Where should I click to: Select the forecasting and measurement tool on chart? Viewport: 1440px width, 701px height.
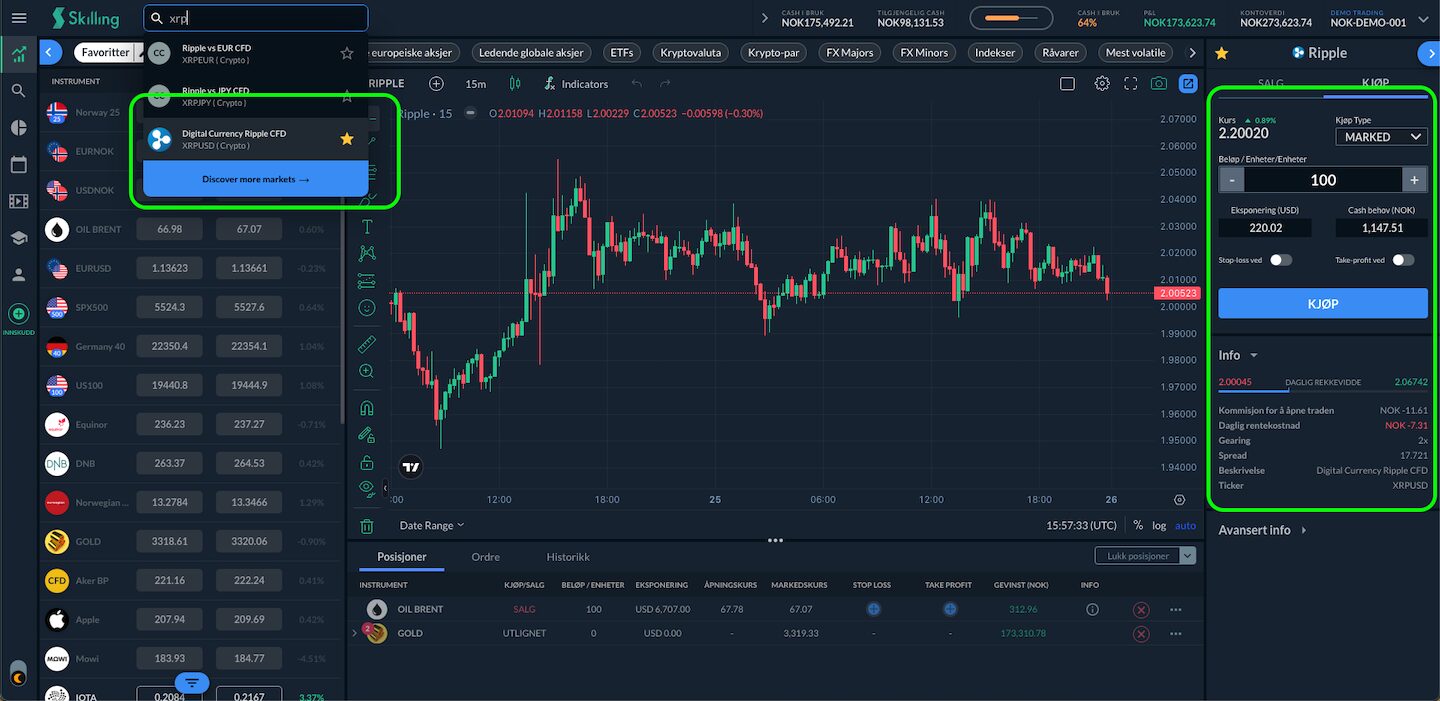[367, 281]
